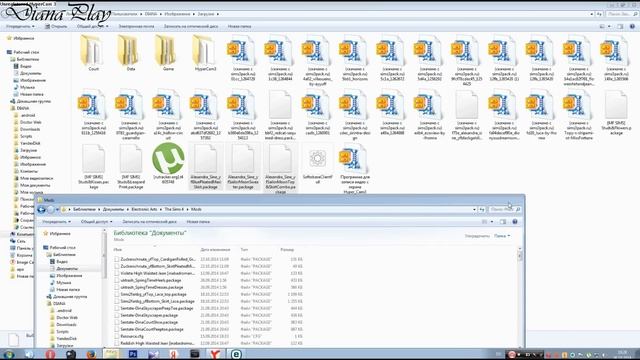Go back in the Mods window

point(41,209)
